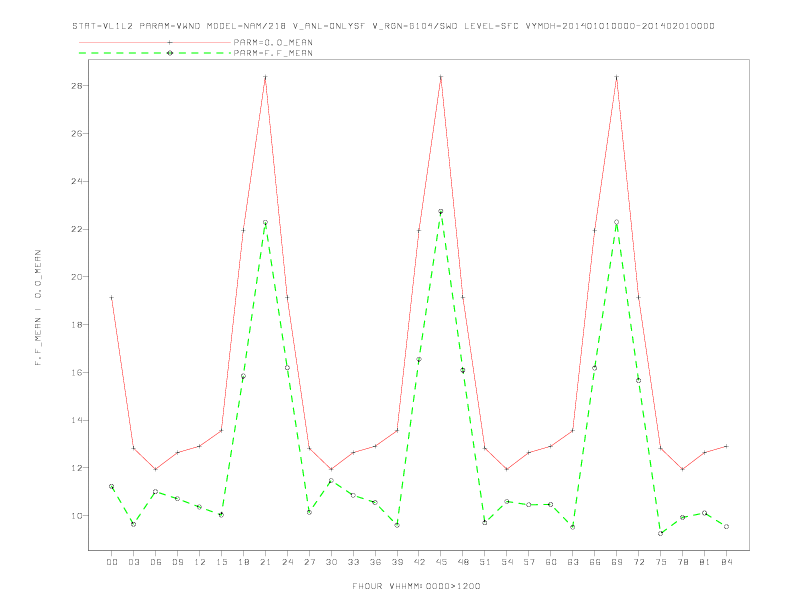Click red line peak marker at hour 45
792x612 pixels.
coord(441,77)
